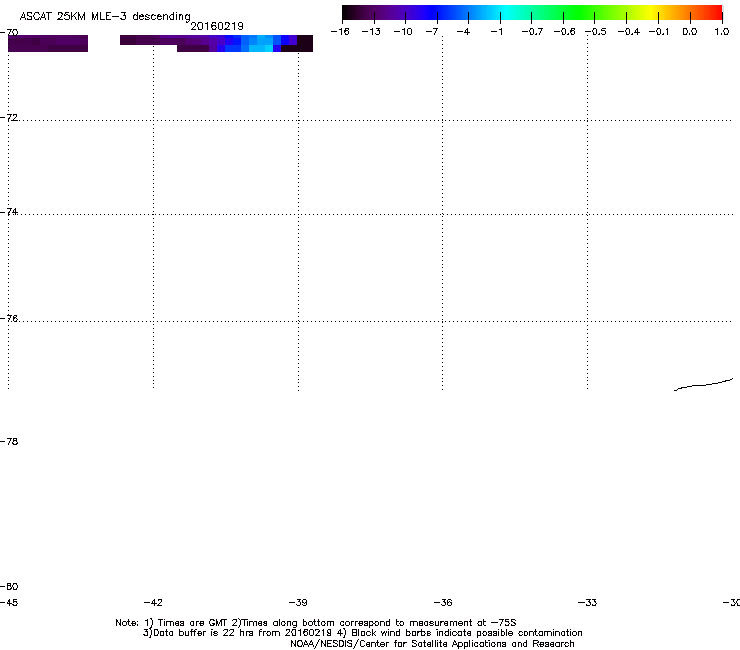Click the longitude label -33
Screen dimensions: 740x650
(588, 603)
